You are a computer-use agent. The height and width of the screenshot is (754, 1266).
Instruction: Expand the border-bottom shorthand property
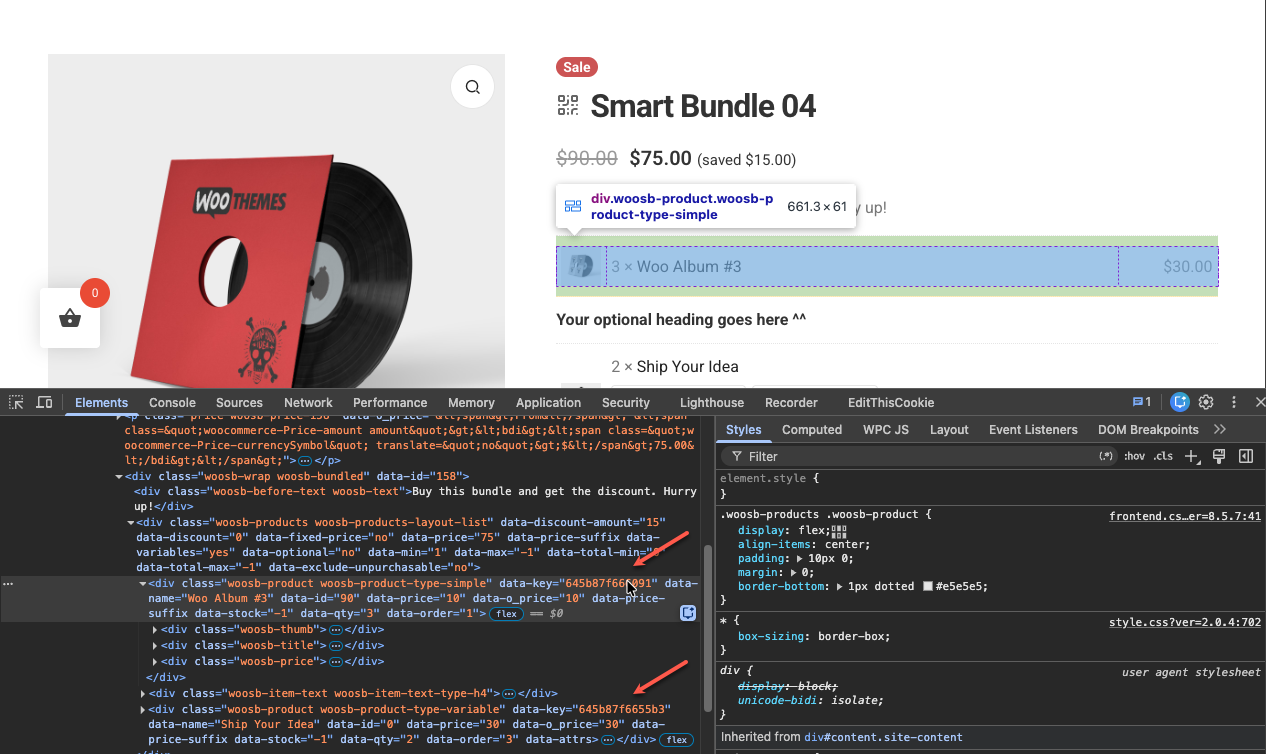click(840, 586)
